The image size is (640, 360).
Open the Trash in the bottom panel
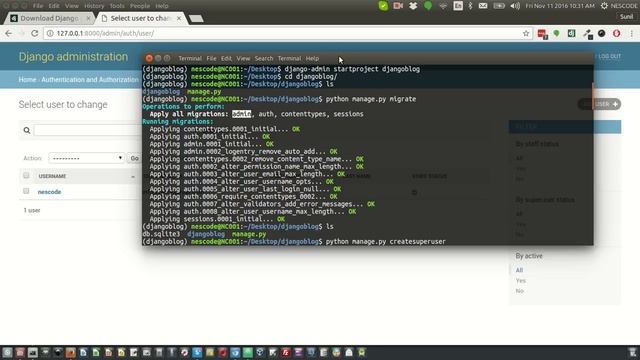[x=632, y=352]
